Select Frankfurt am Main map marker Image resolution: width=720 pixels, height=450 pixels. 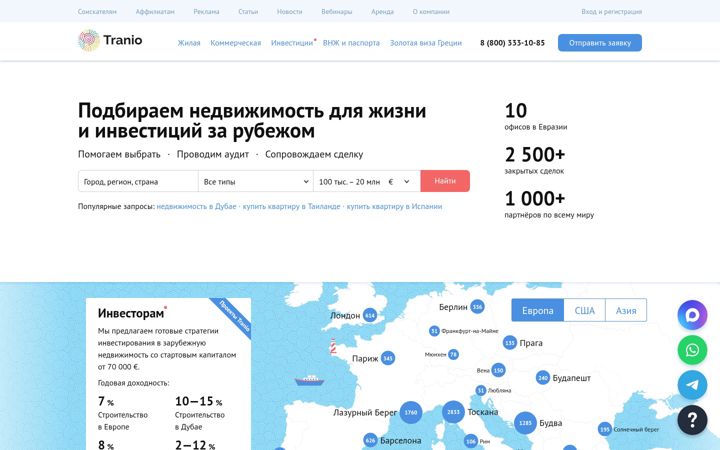434,331
